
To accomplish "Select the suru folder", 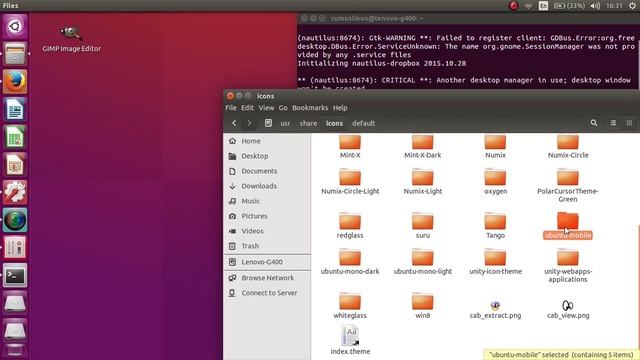I will (422, 226).
